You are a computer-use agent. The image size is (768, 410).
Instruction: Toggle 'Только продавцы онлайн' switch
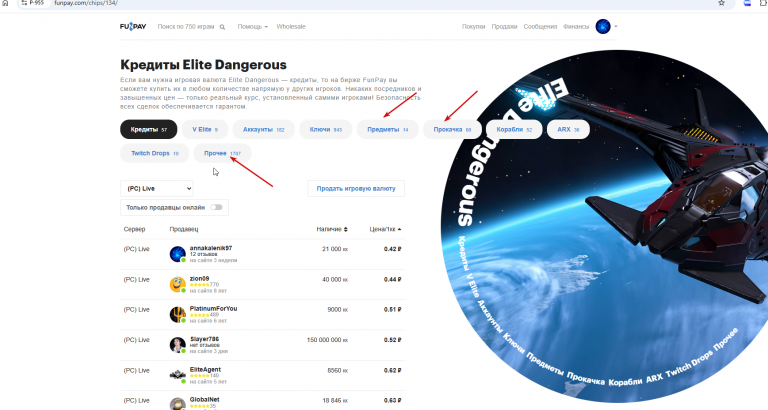coord(216,207)
